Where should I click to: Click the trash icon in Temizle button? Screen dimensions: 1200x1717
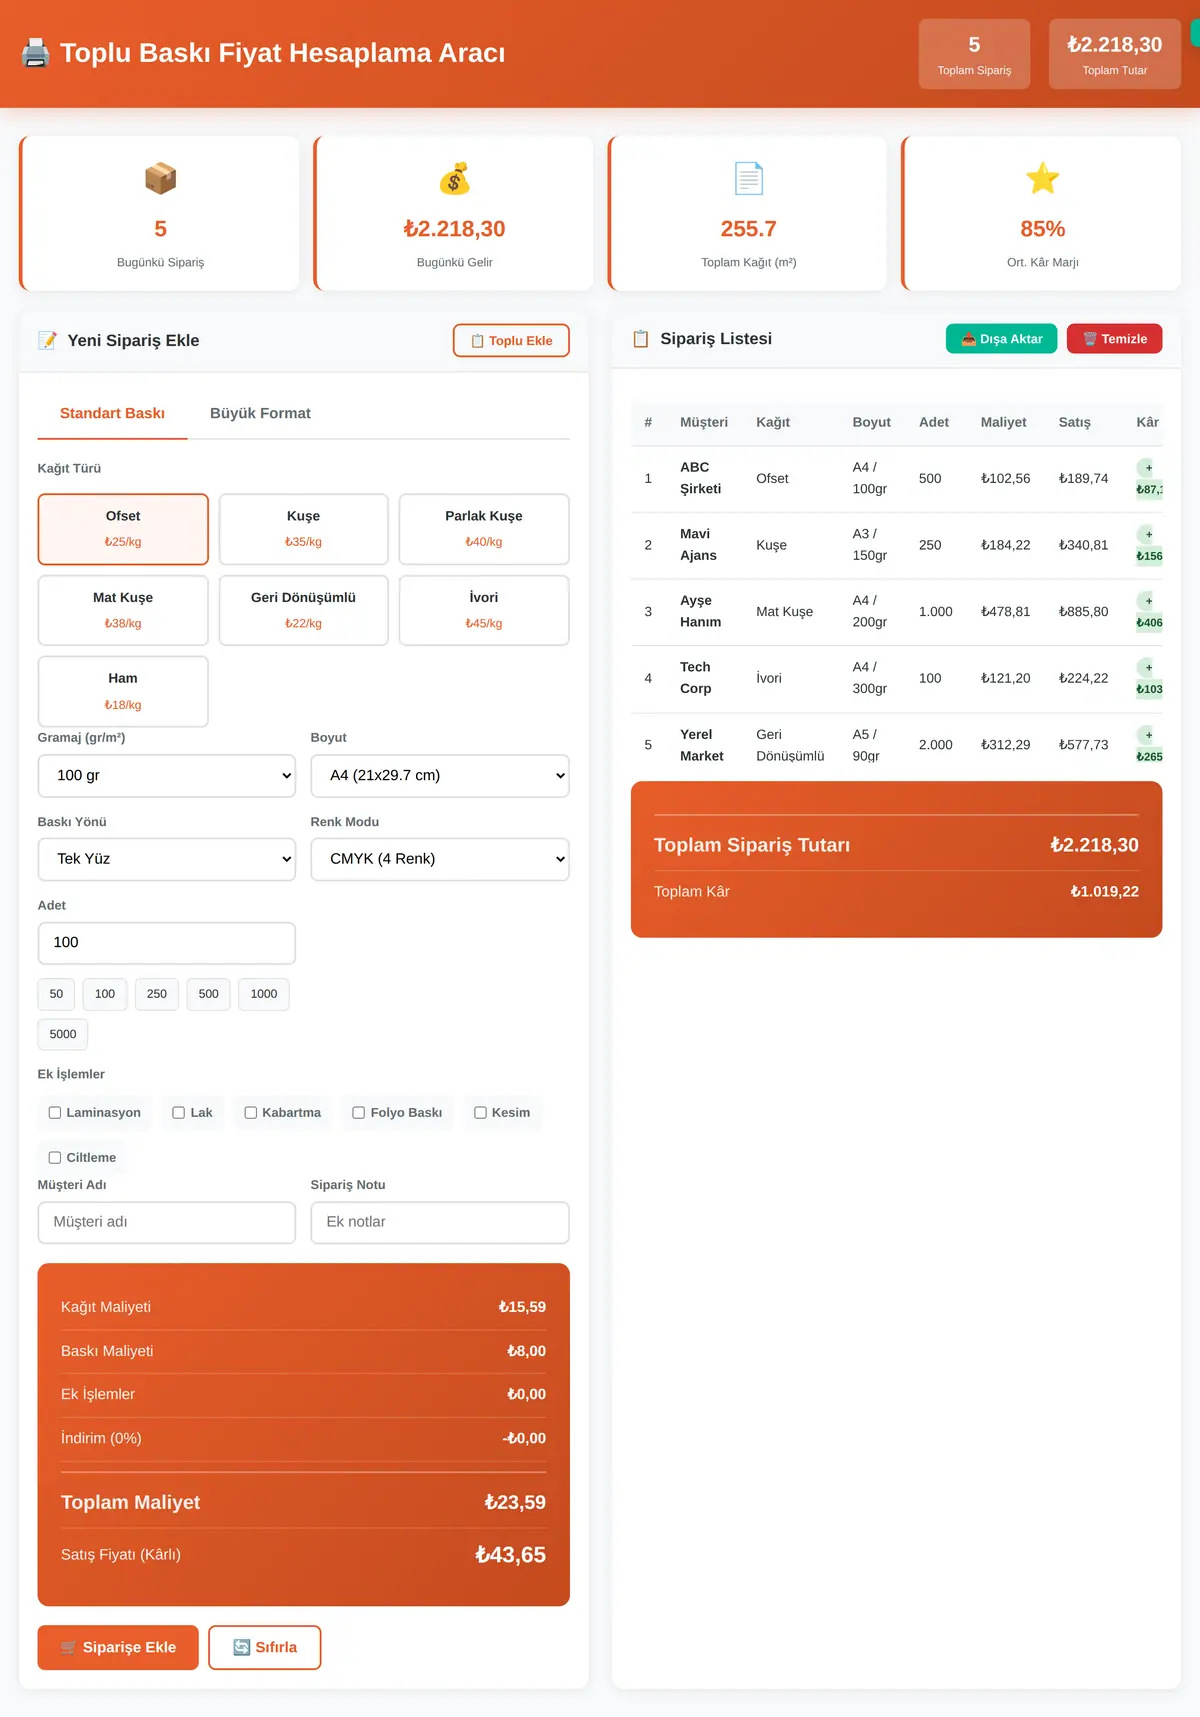tap(1090, 339)
